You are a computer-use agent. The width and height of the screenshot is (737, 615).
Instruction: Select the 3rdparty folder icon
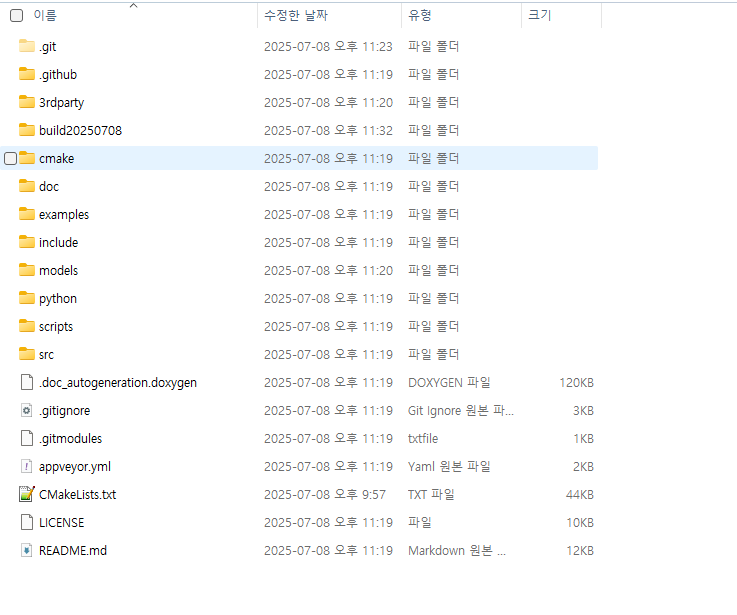click(27, 102)
